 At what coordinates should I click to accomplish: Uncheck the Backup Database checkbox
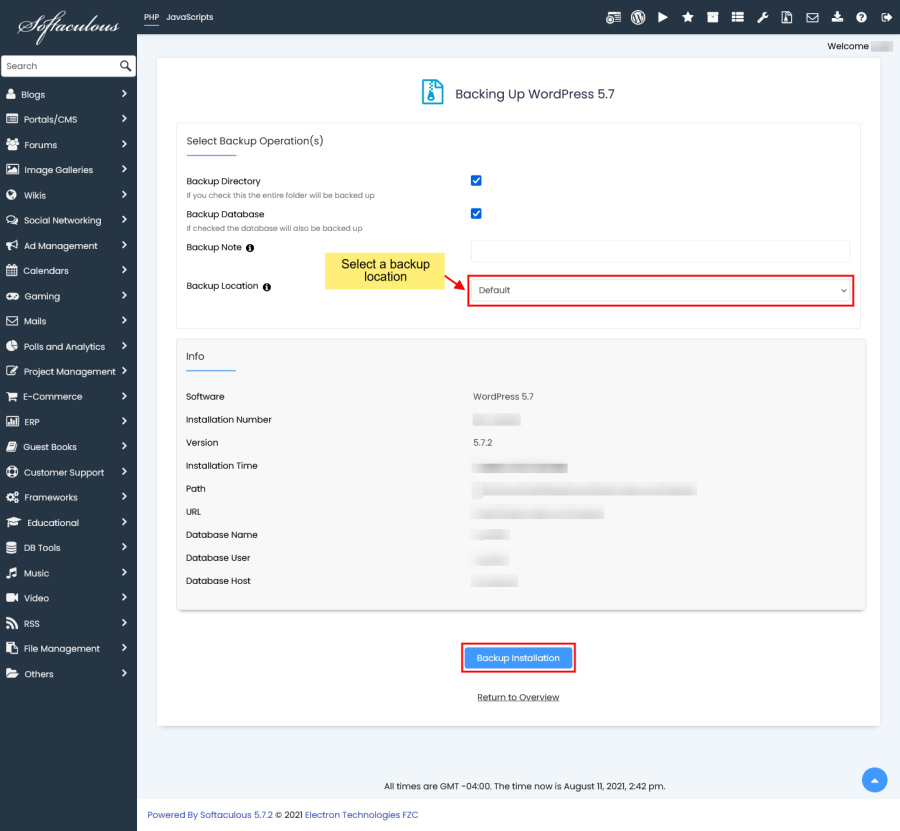476,213
